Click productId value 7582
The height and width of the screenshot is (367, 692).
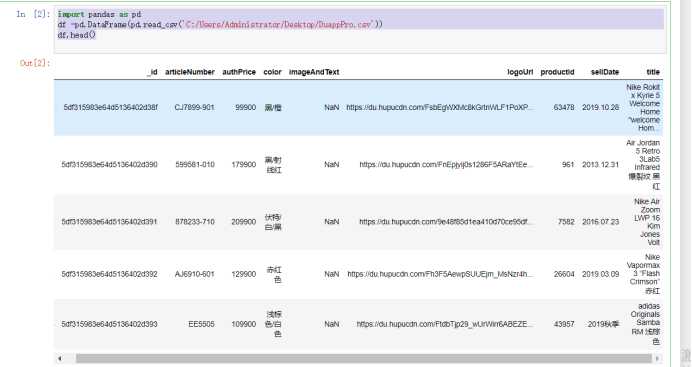[x=566, y=222]
